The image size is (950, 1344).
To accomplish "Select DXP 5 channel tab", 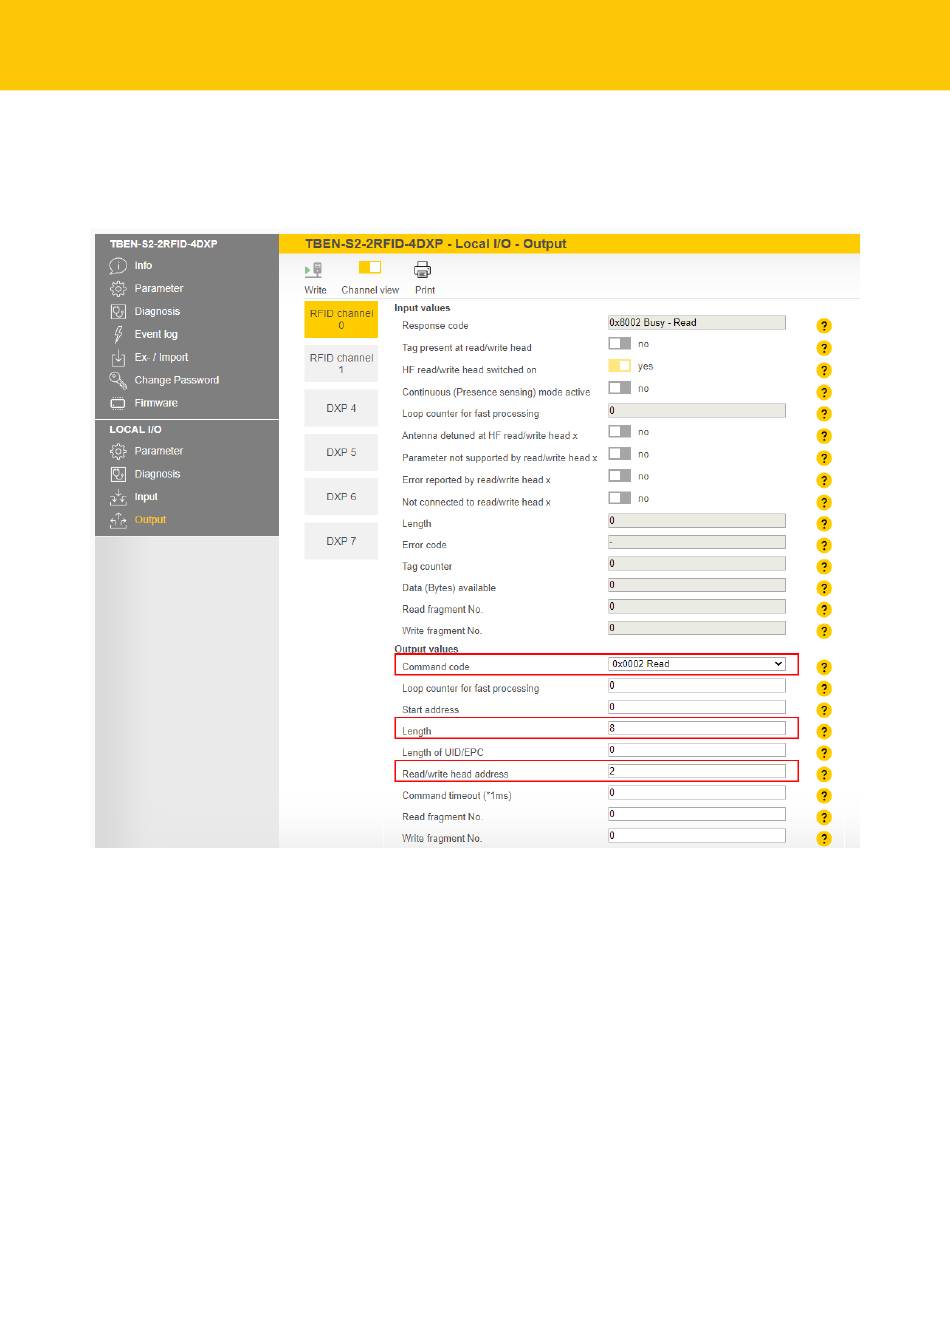I will (x=341, y=452).
